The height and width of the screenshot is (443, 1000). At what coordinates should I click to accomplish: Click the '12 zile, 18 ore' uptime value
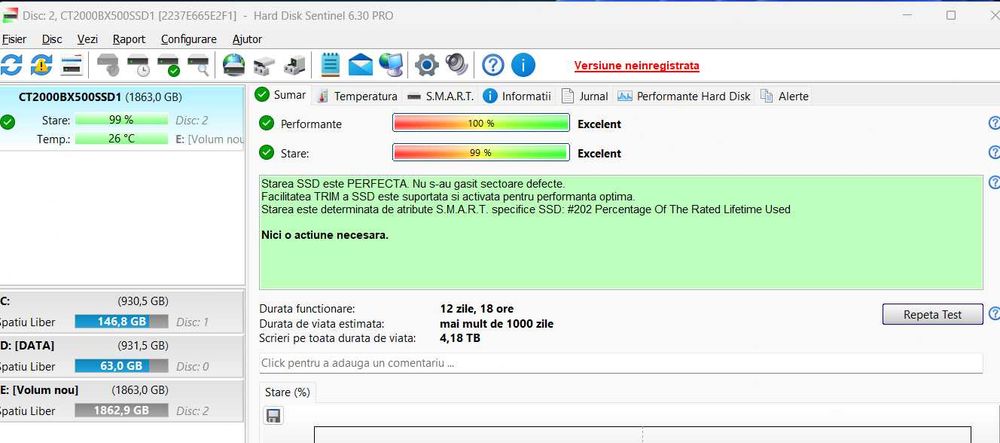(x=477, y=309)
